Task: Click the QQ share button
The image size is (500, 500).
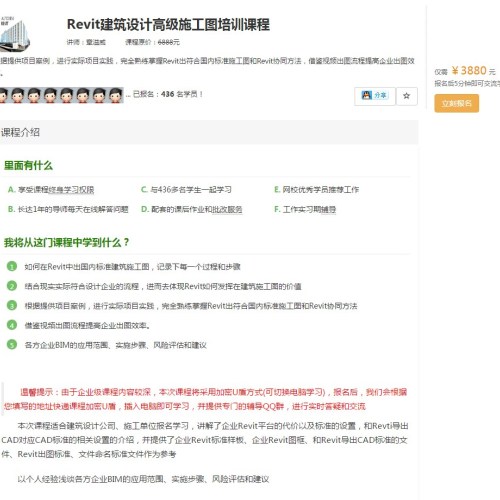Action: [x=375, y=96]
